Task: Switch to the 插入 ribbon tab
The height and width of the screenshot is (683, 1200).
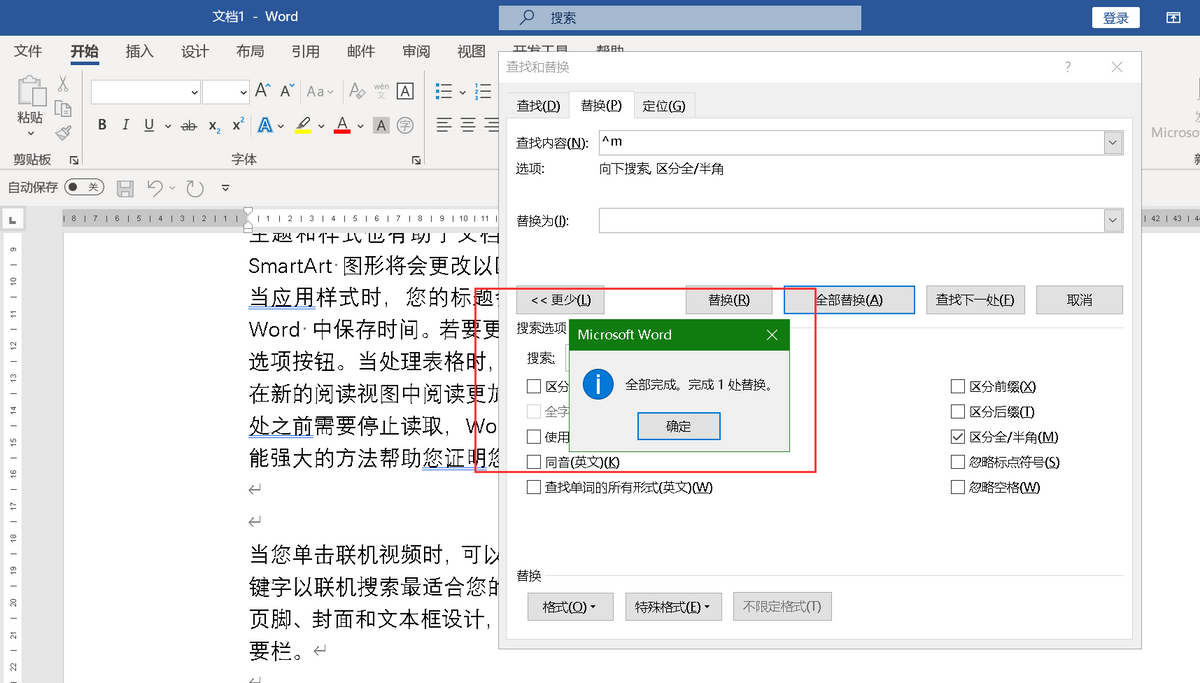Action: pyautogui.click(x=140, y=52)
